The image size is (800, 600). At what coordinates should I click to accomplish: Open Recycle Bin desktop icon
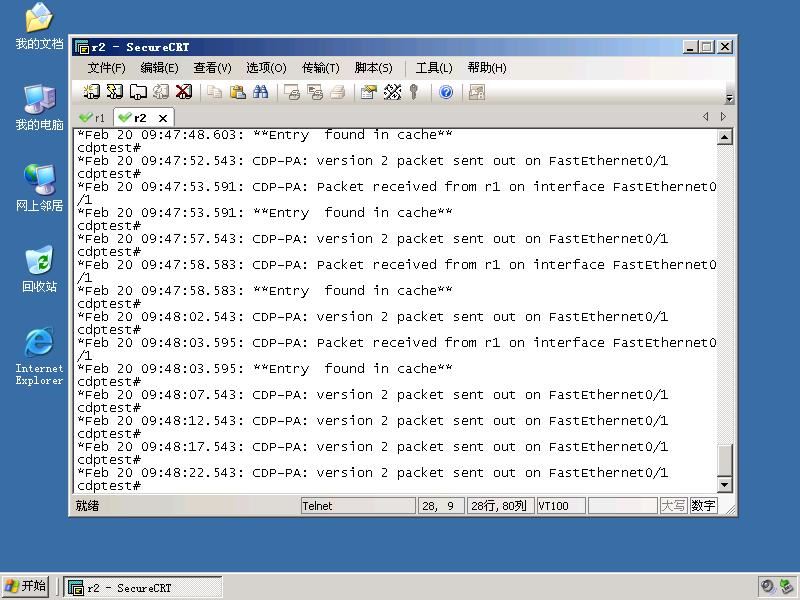point(39,269)
